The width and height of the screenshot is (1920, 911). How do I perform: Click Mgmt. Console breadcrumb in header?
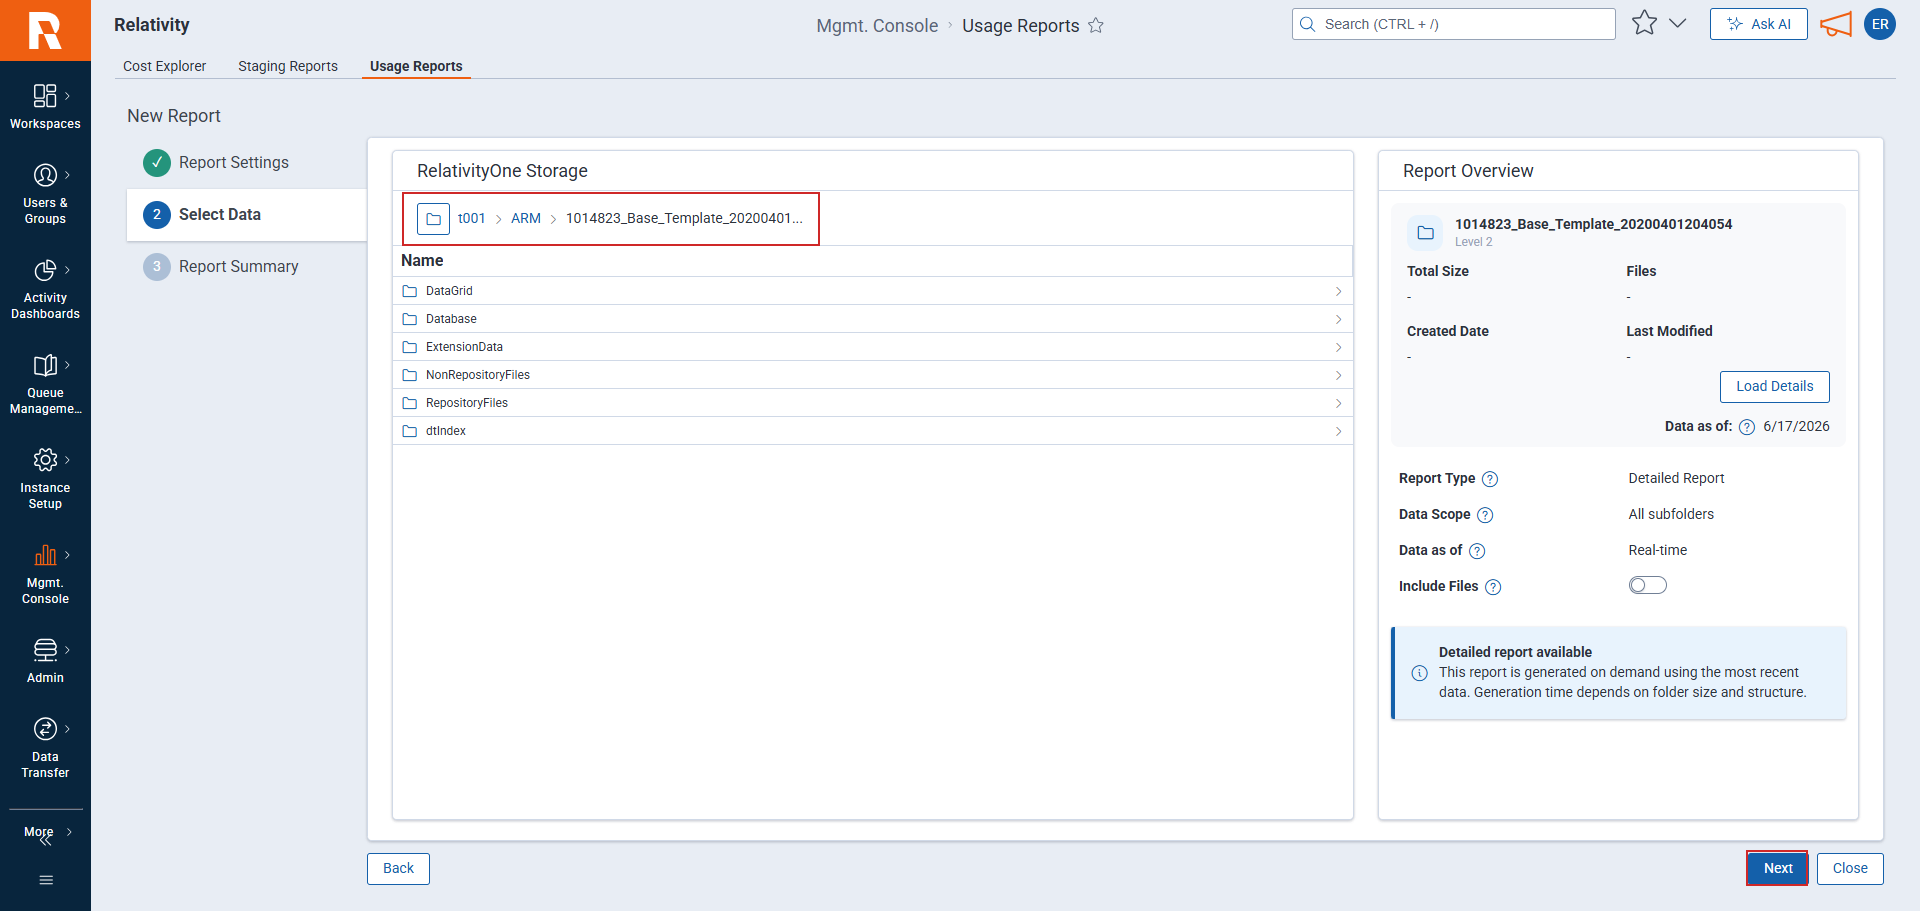pyautogui.click(x=877, y=26)
